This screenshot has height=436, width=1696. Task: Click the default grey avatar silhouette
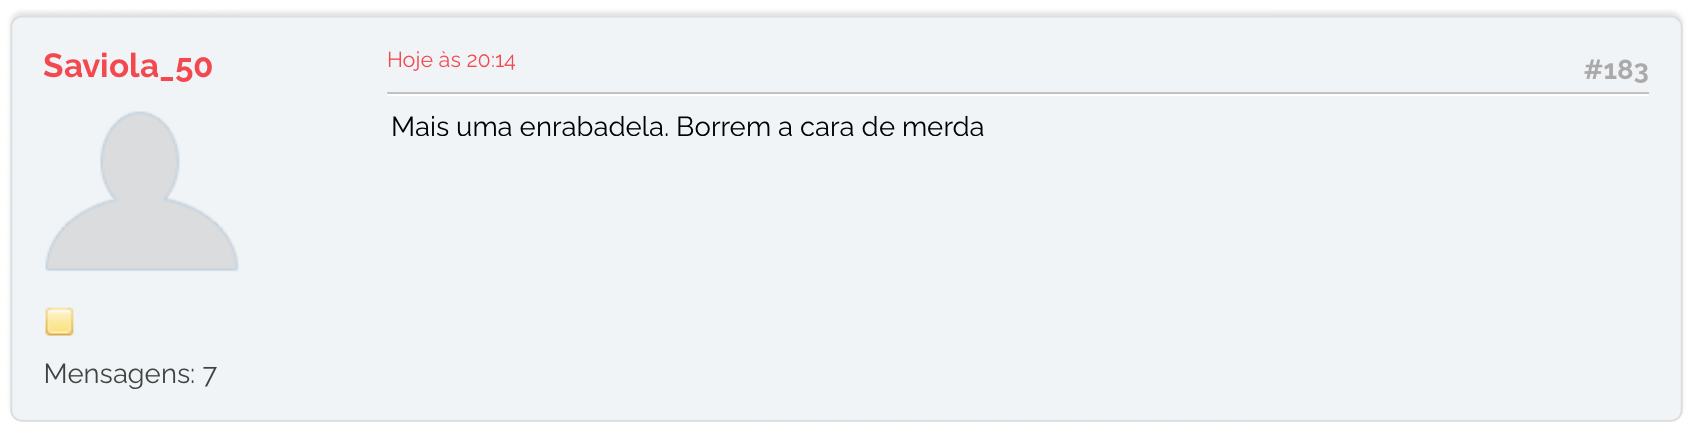[x=142, y=191]
